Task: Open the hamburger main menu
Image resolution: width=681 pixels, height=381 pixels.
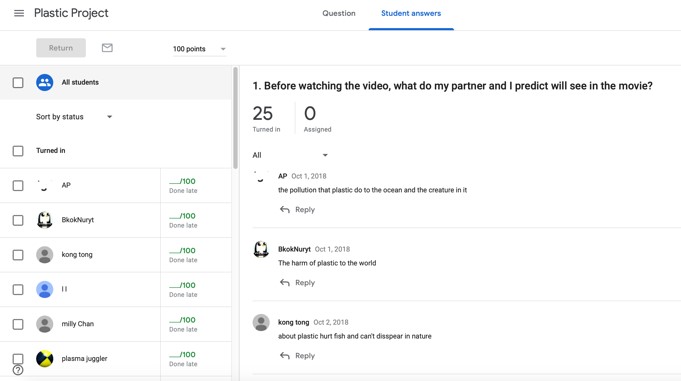Action: click(19, 13)
